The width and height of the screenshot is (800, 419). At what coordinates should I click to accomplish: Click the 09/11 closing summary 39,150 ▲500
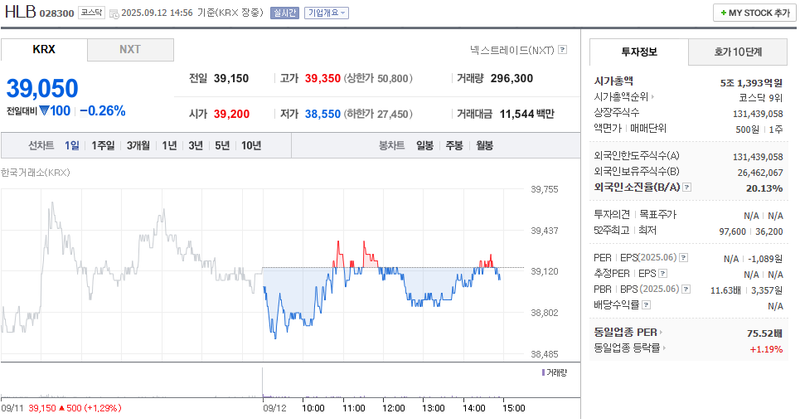tap(75, 408)
